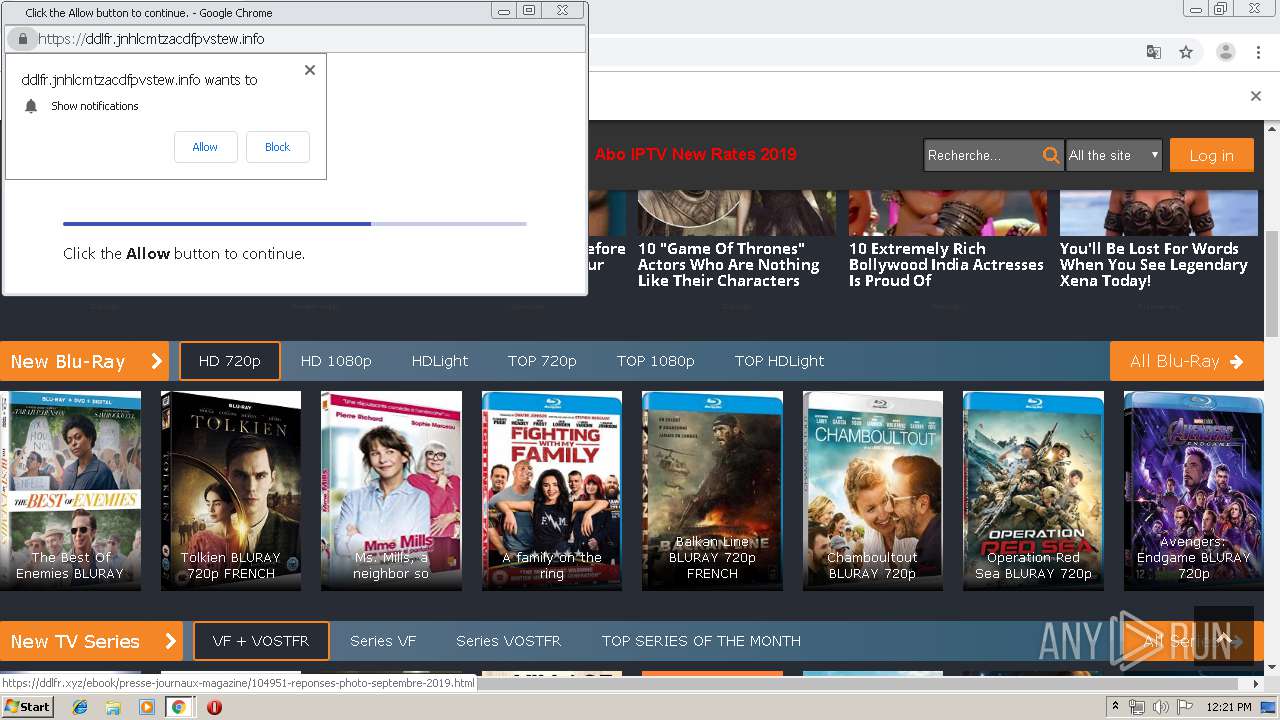Open Balkan Line BLURAY cover
This screenshot has height=720, width=1280.
tap(712, 490)
